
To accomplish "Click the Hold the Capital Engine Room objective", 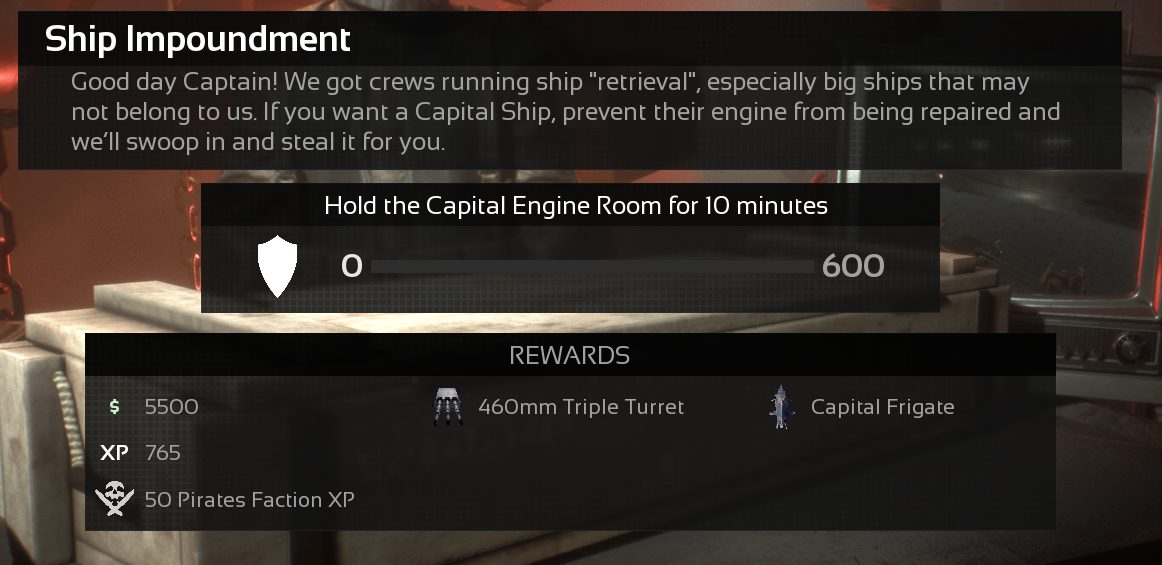I will [576, 207].
